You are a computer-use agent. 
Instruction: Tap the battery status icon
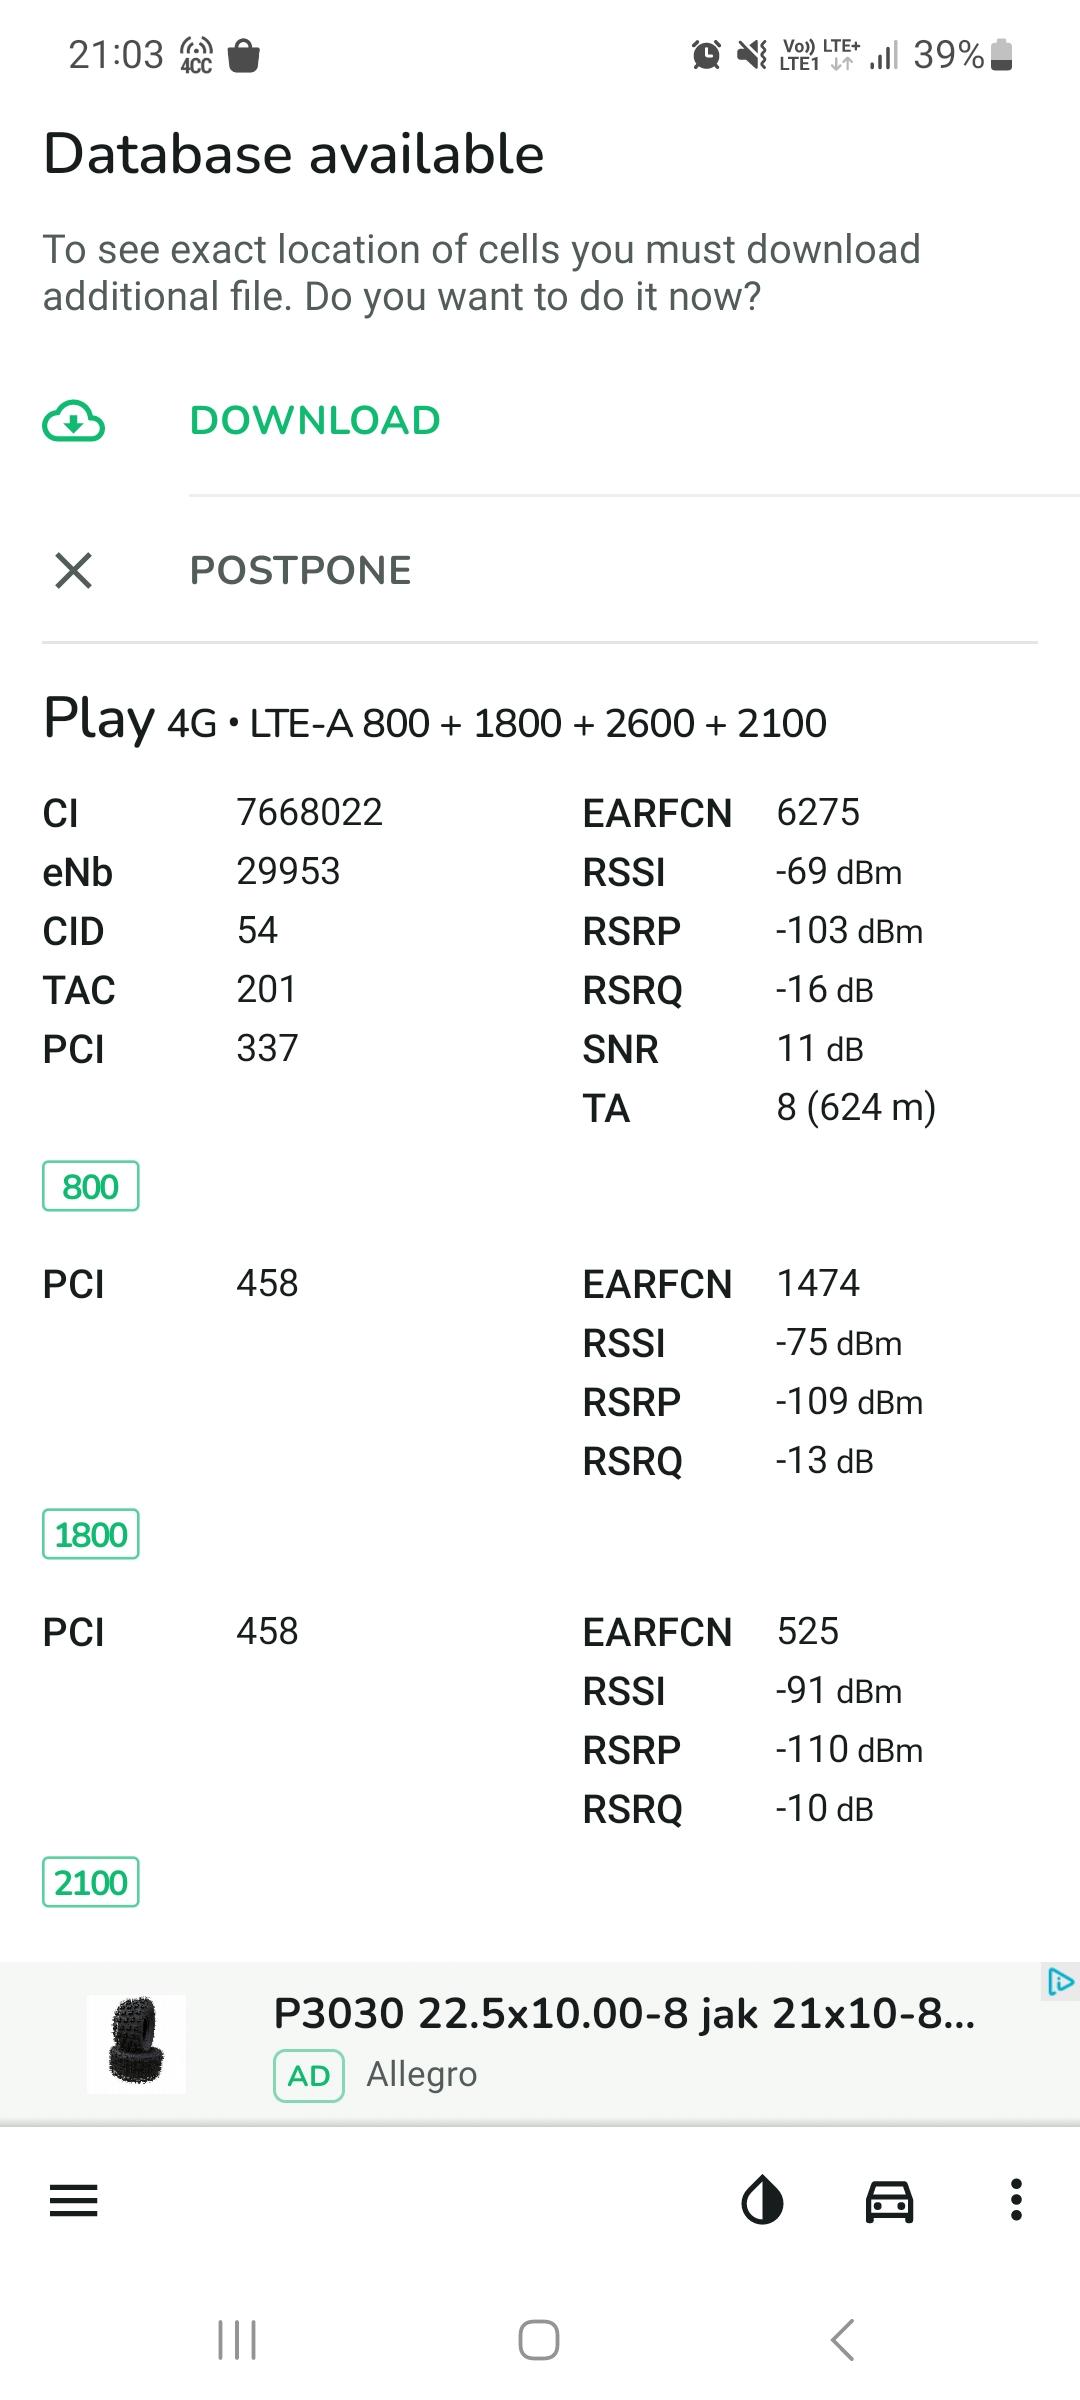1002,55
